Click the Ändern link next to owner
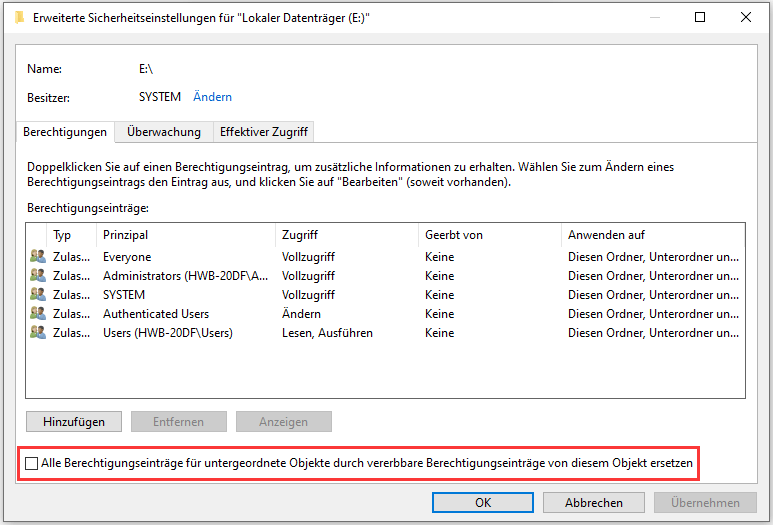The image size is (773, 525). 212,97
